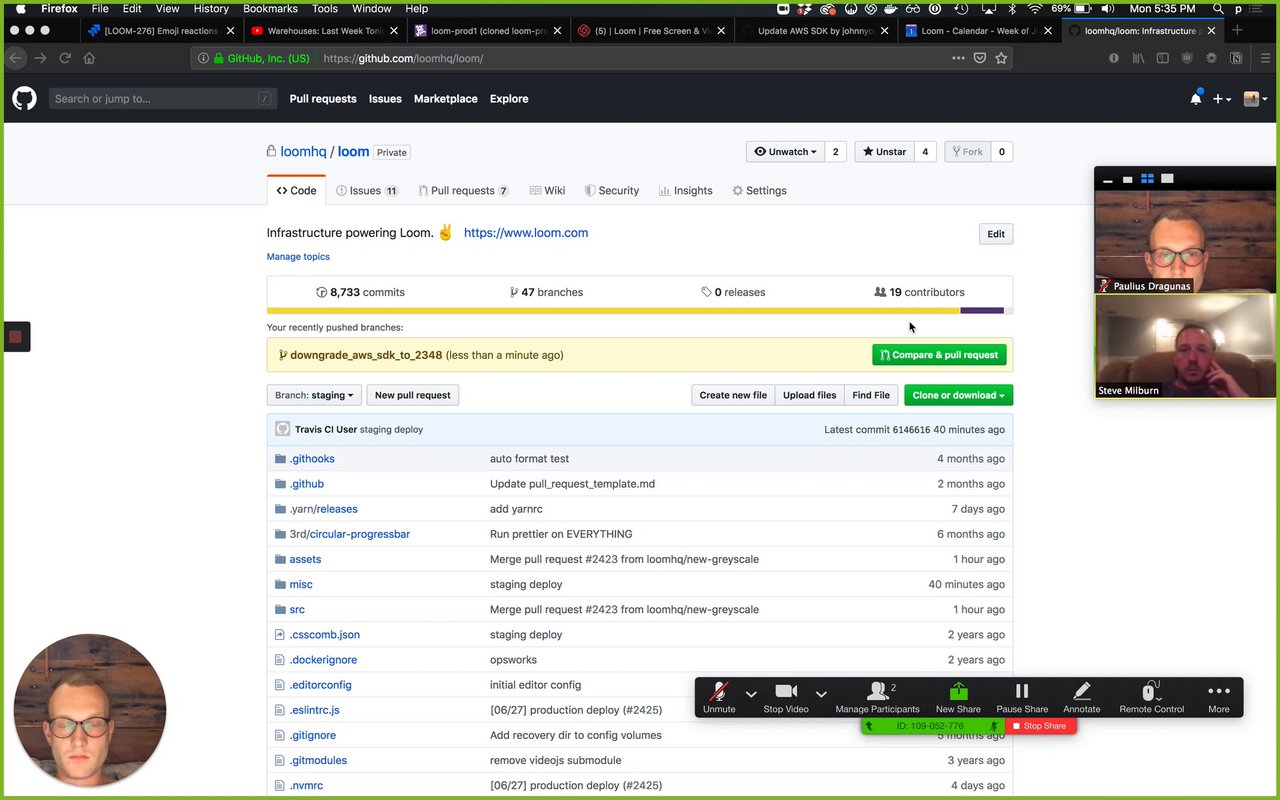This screenshot has width=1280, height=800.
Task: Click the Firefox home icon
Action: tap(89, 58)
